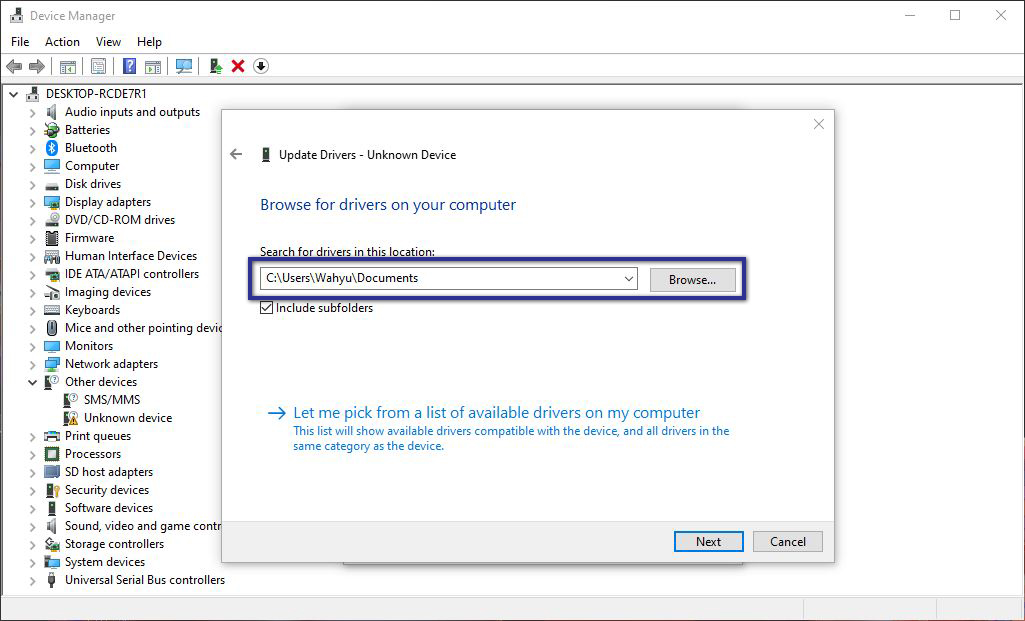The width and height of the screenshot is (1025, 621).
Task: Open the Action menu
Action: [62, 42]
